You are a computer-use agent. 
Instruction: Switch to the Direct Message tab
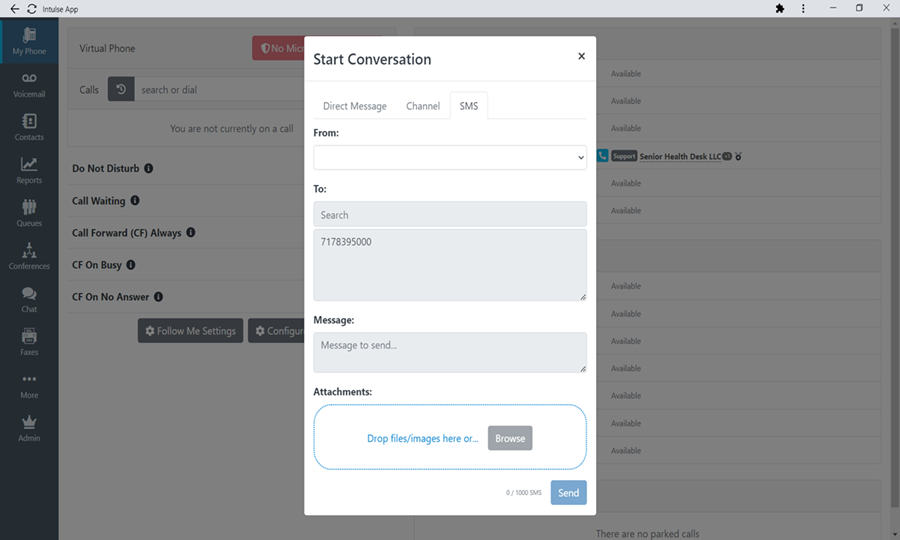point(354,106)
